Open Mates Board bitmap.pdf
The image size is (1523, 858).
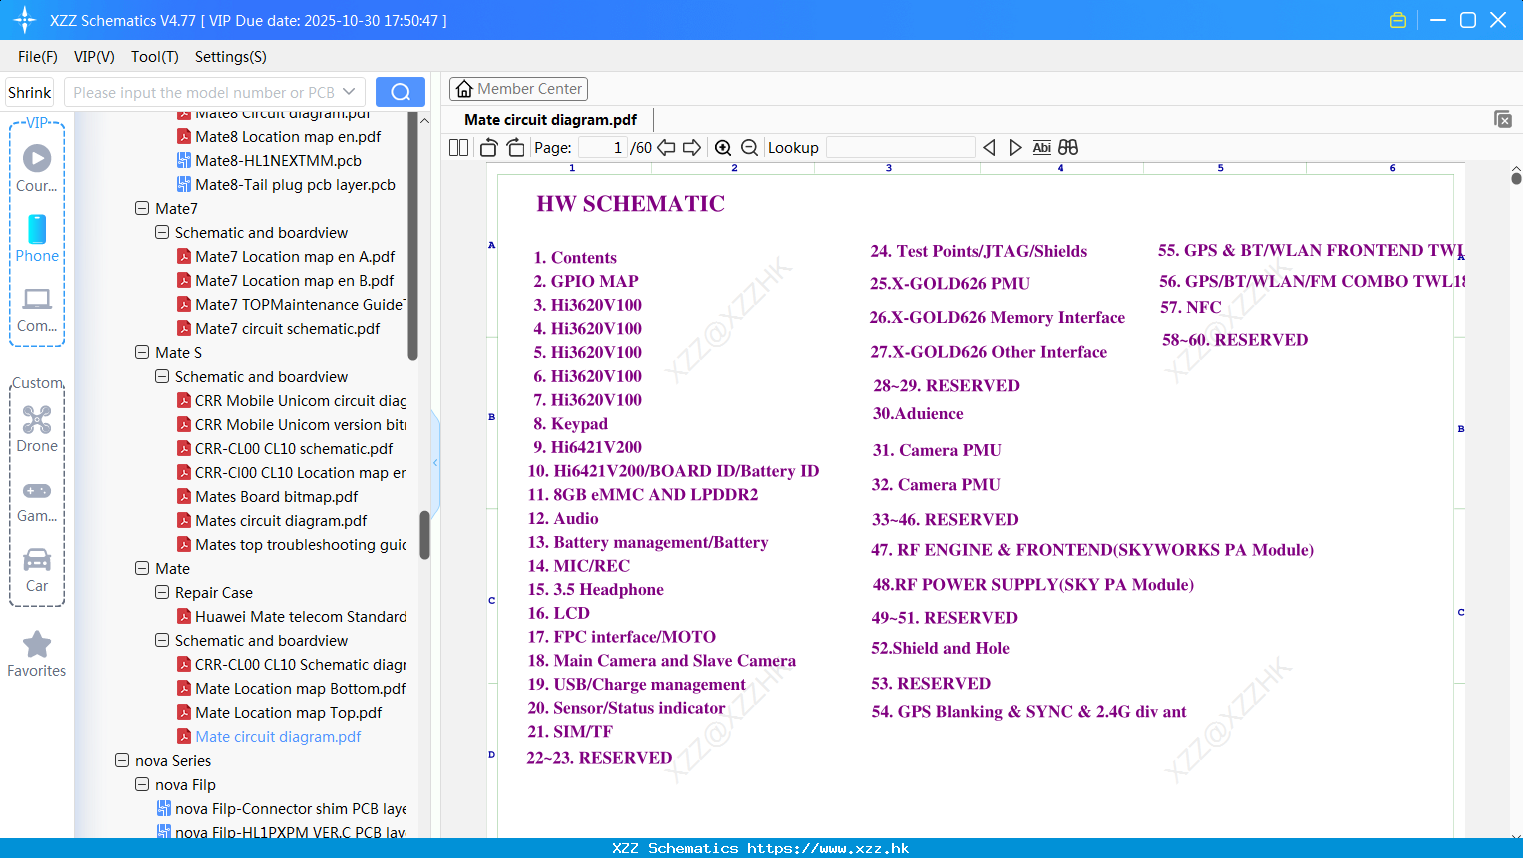pyautogui.click(x=276, y=497)
